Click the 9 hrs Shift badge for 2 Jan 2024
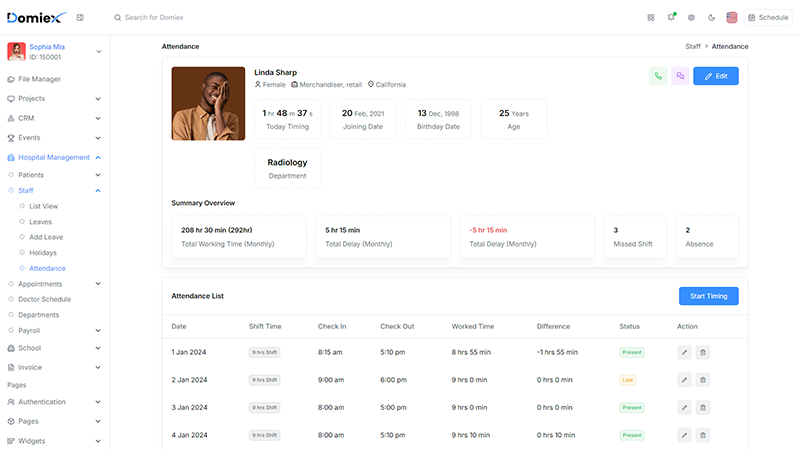 click(264, 380)
